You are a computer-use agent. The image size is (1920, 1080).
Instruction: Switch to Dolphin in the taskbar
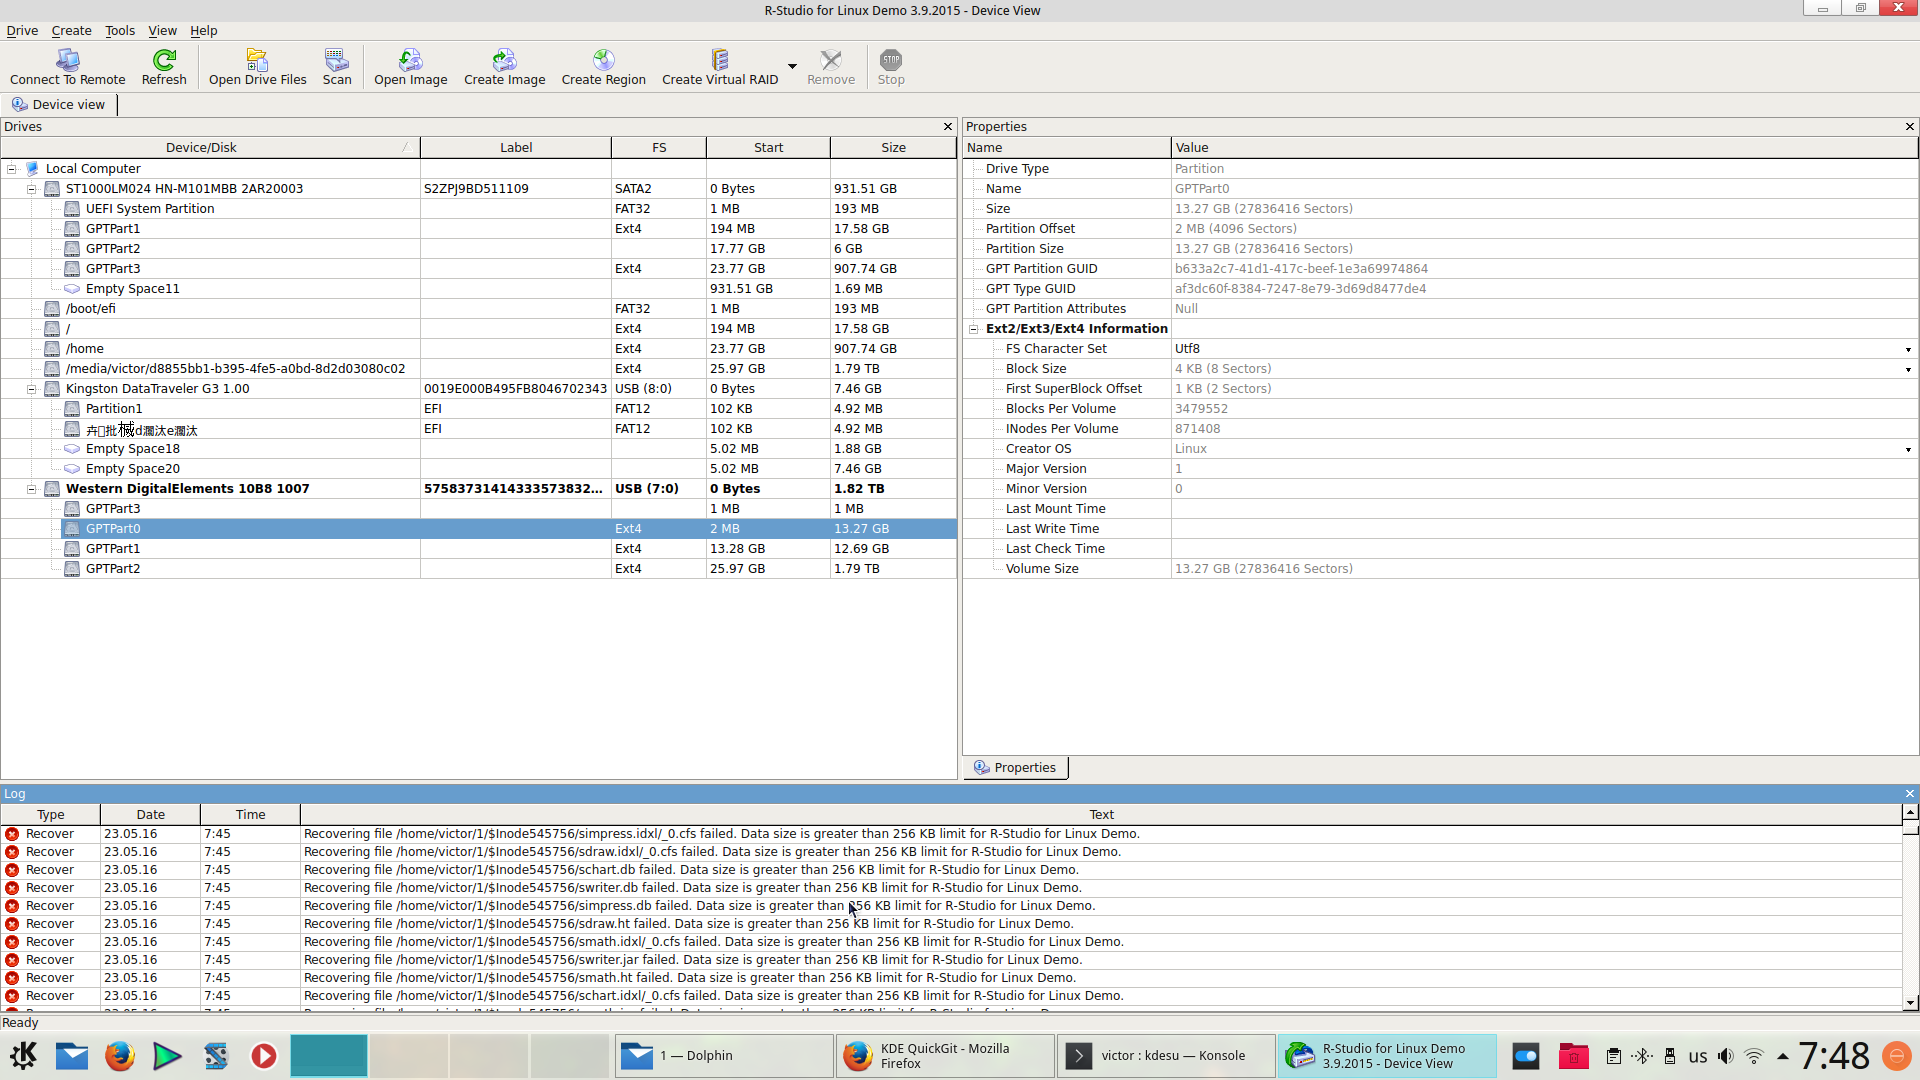click(x=723, y=1056)
